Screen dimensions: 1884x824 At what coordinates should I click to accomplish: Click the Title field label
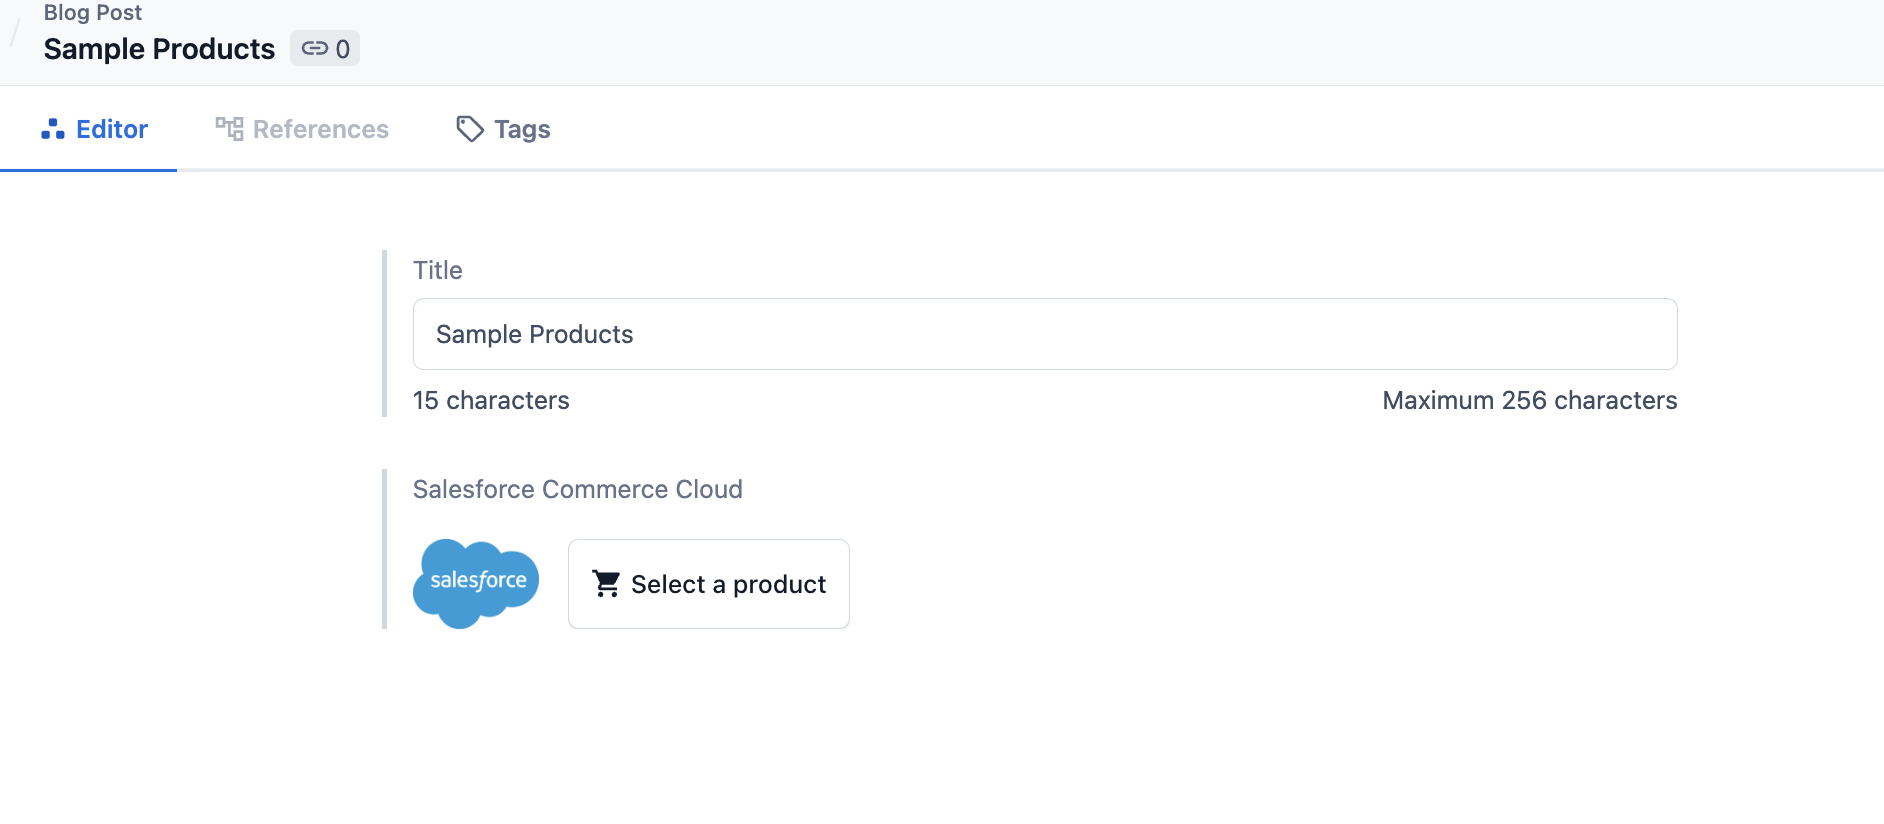[437, 270]
